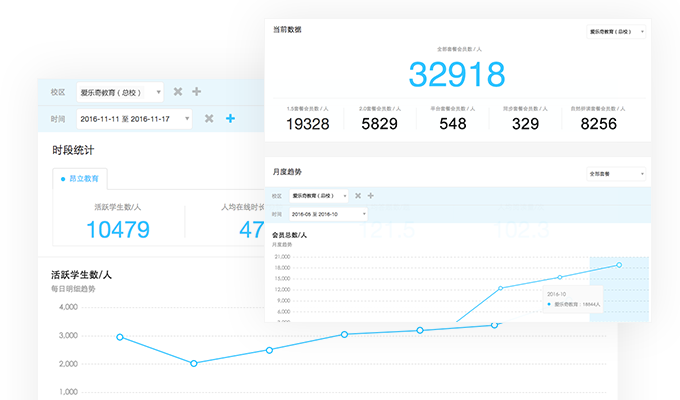Click the 8256 members stat

tap(598, 124)
